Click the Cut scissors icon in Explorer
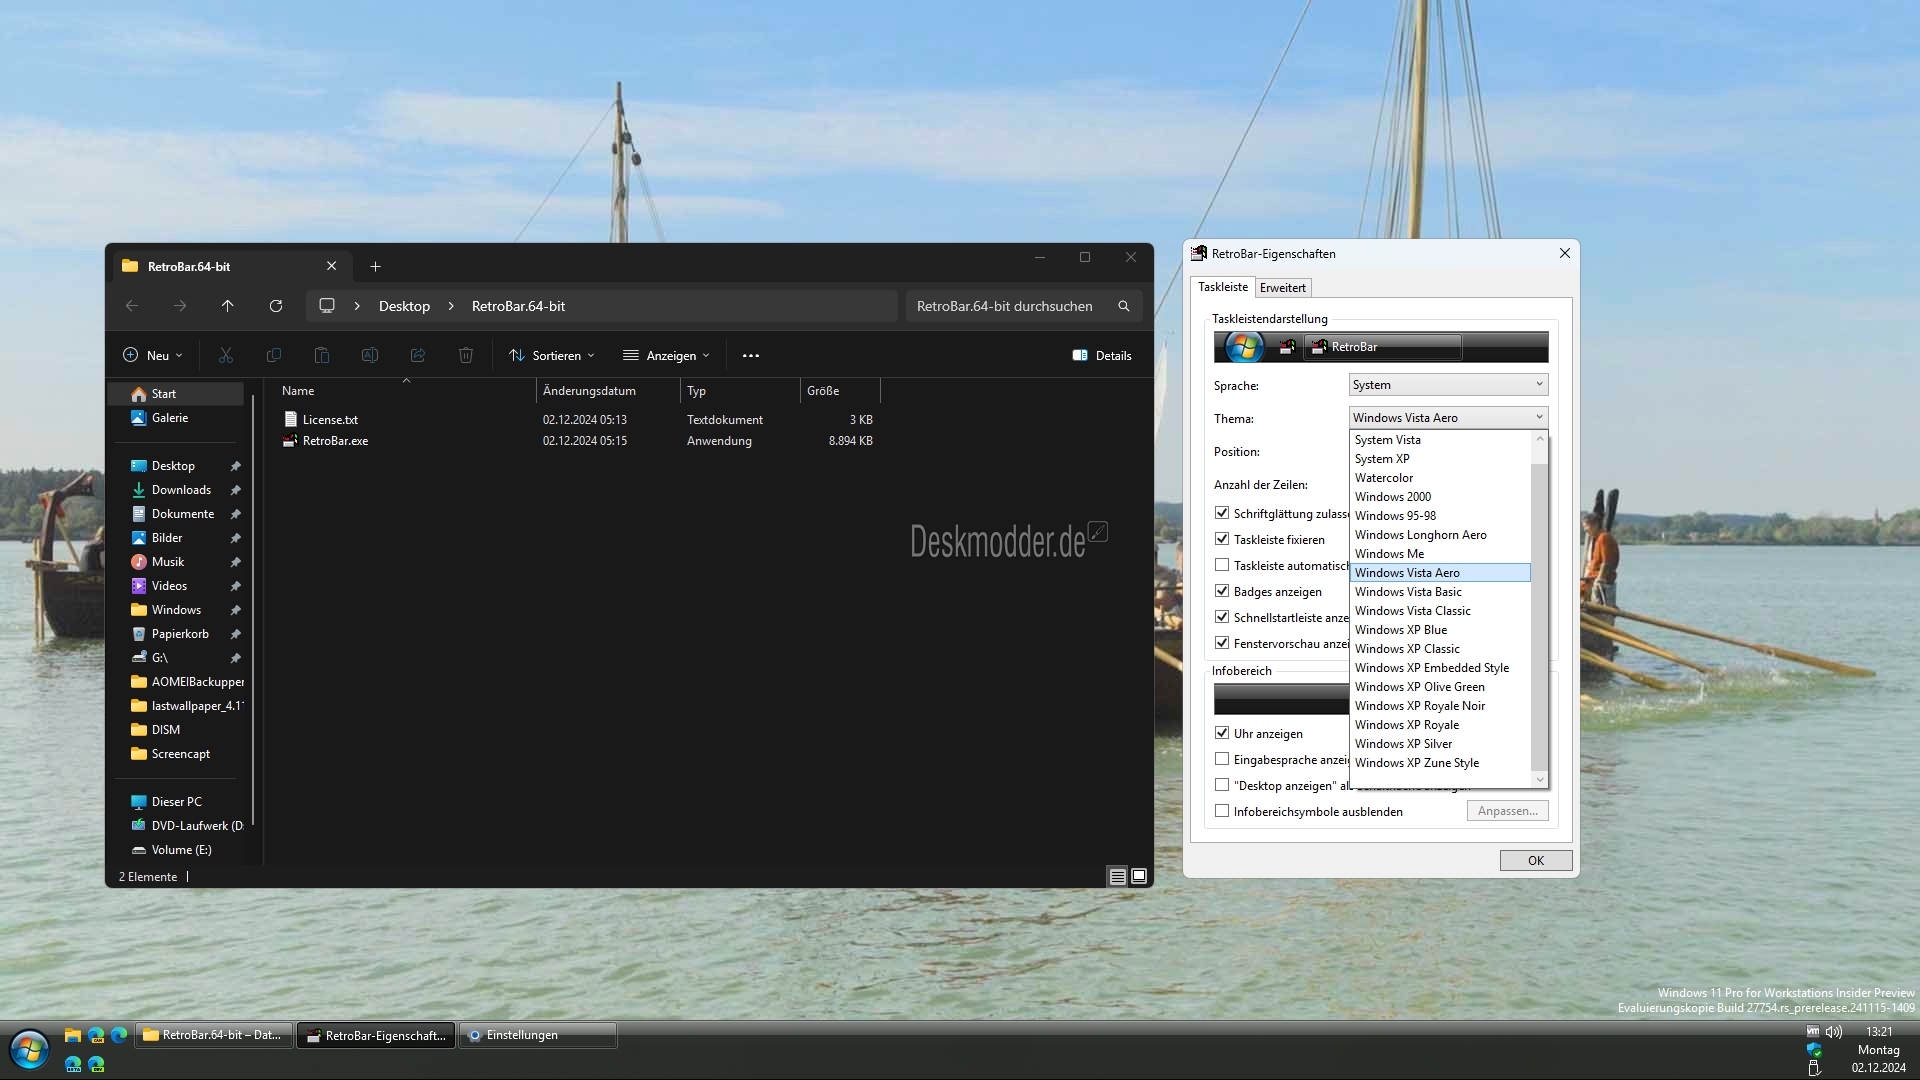Screen dimensions: 1920x1080 [x=226, y=355]
